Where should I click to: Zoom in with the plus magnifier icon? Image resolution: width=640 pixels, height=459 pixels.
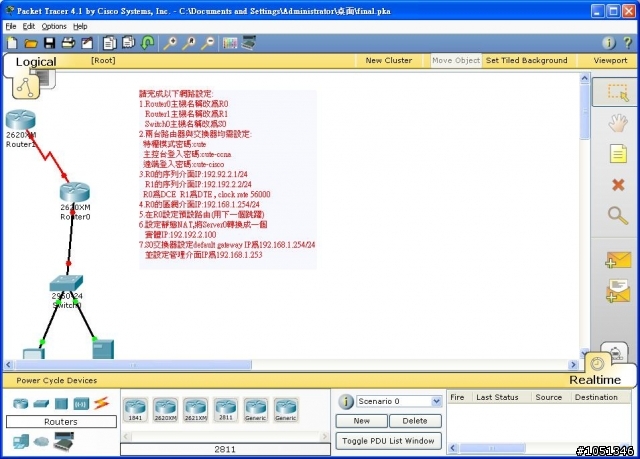click(x=170, y=43)
